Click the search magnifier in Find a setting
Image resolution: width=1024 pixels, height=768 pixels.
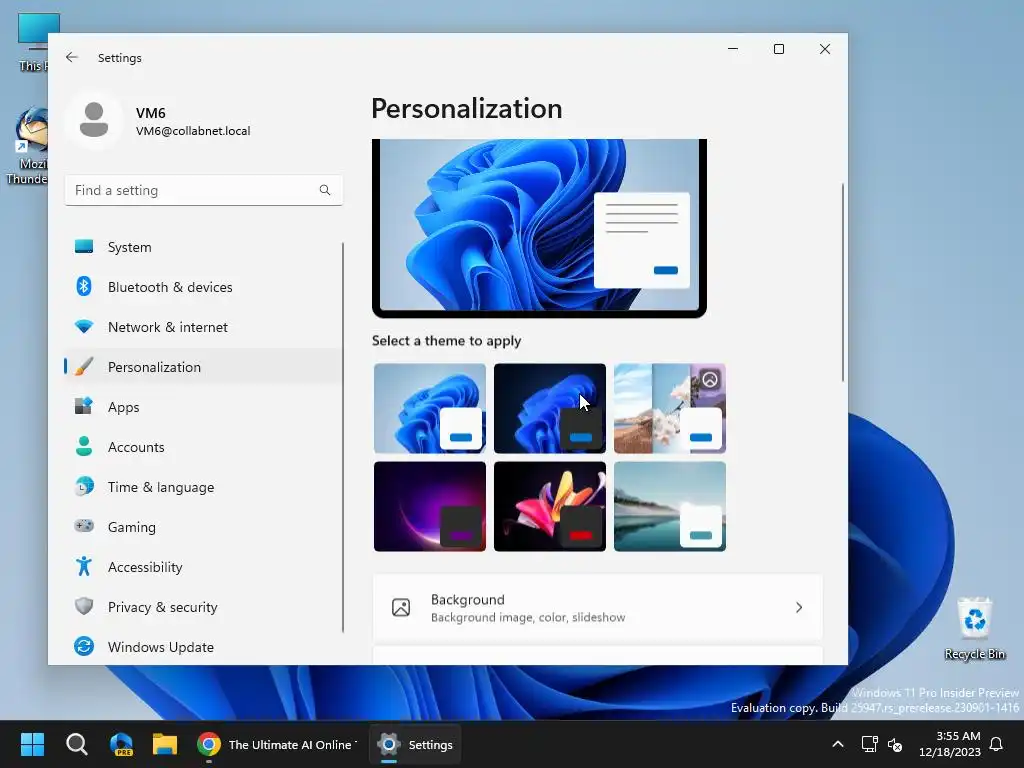point(325,190)
